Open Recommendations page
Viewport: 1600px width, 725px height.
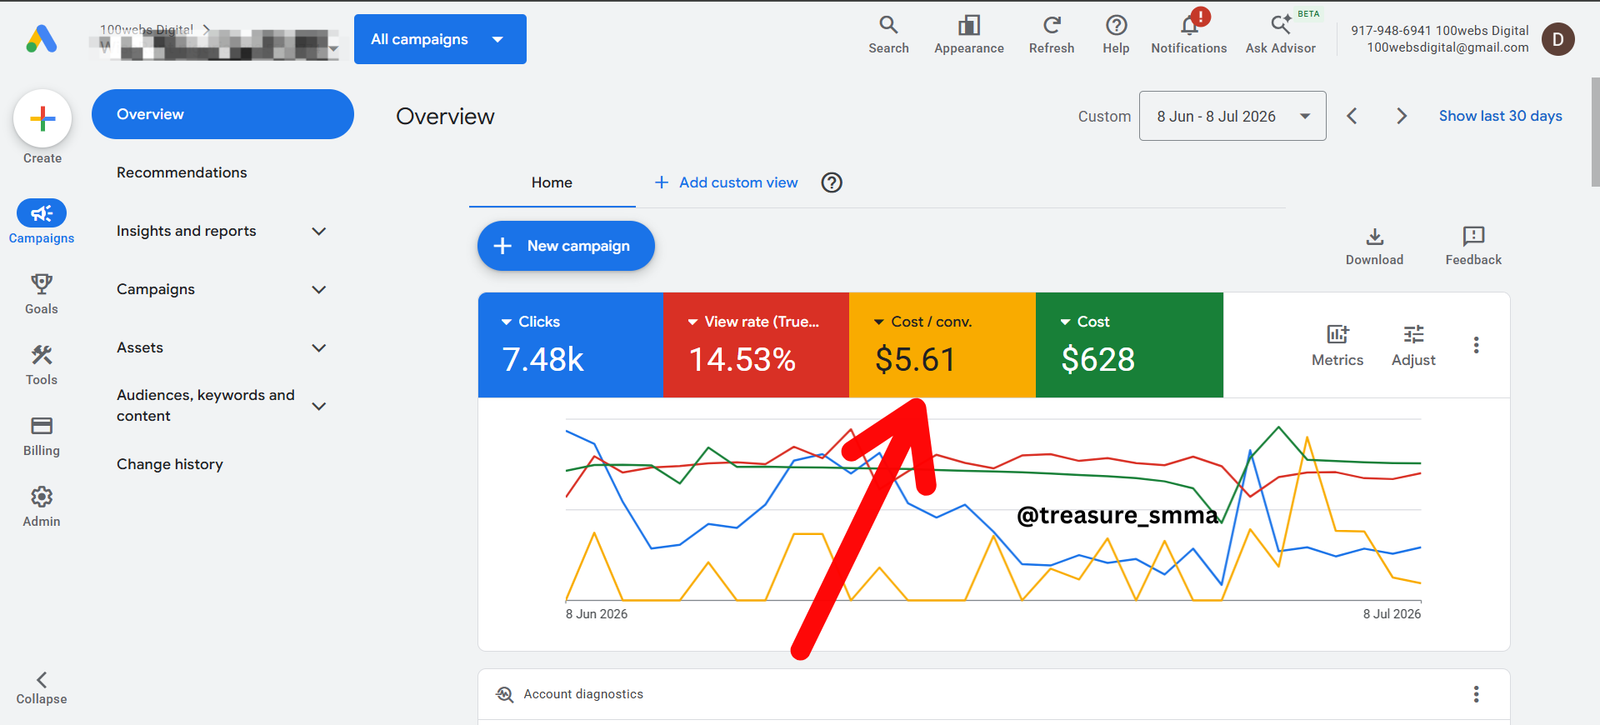coord(182,173)
